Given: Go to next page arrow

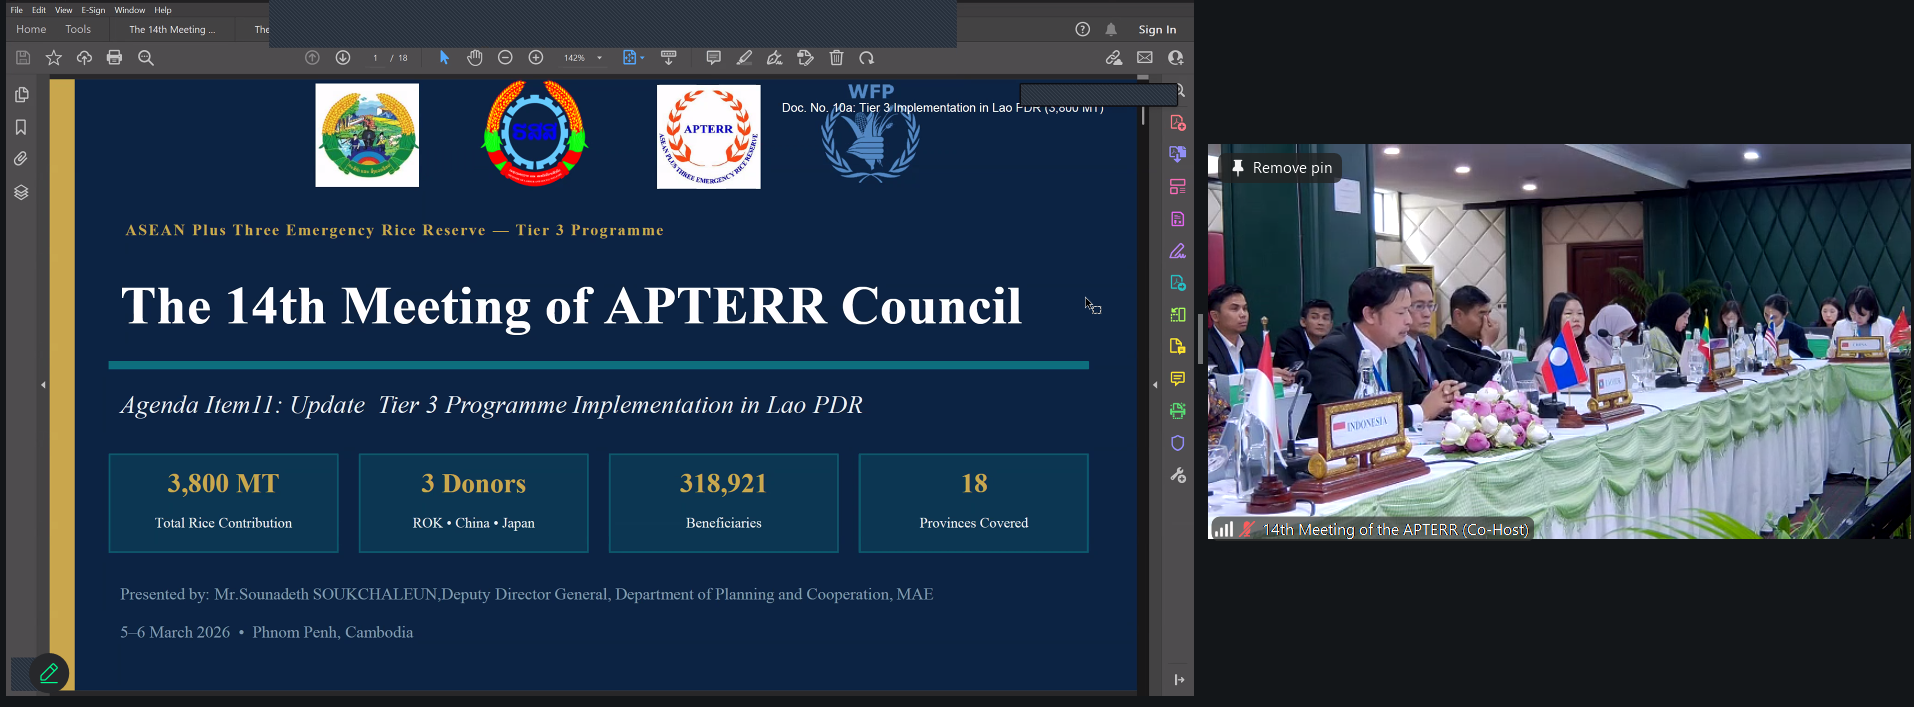Looking at the screenshot, I should click(343, 58).
